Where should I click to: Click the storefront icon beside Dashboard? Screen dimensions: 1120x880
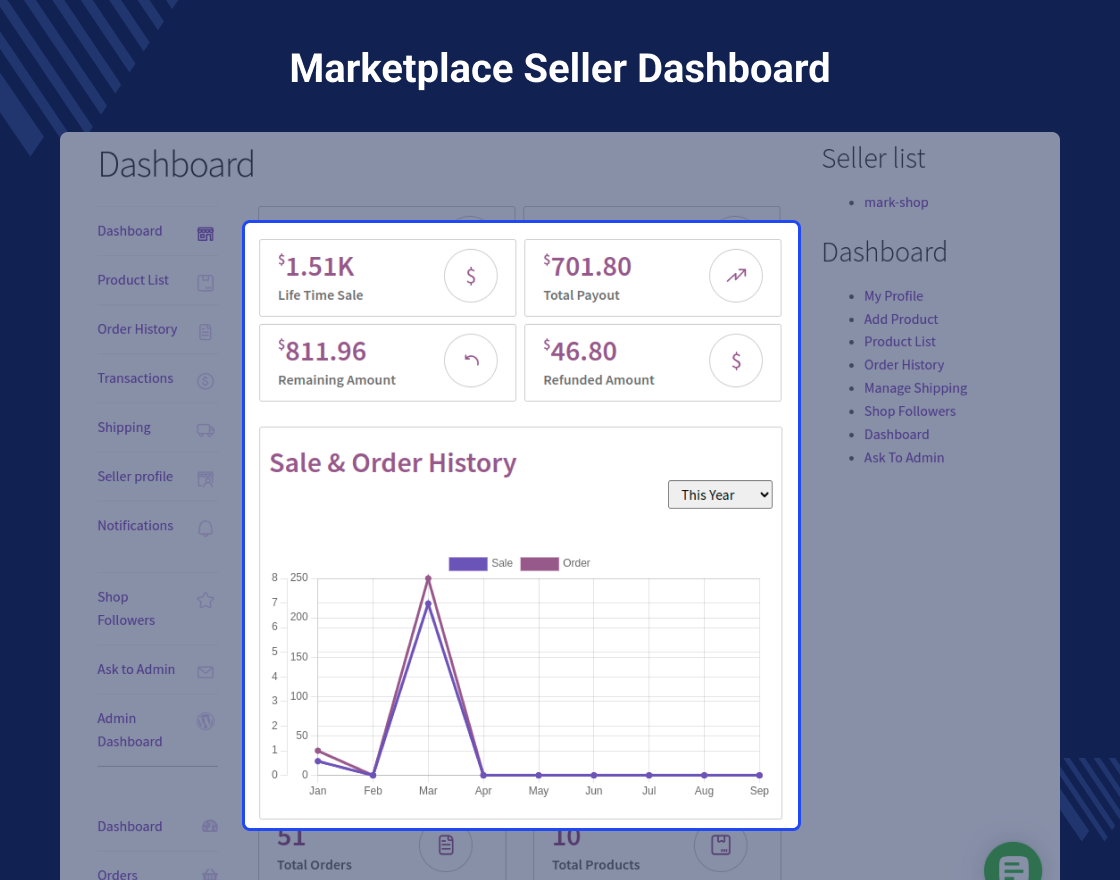tap(205, 232)
